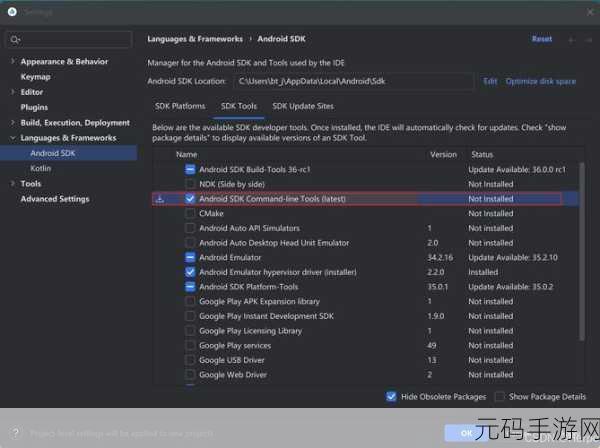
Task: Switch to SDK Platforms tab
Action: (180, 106)
